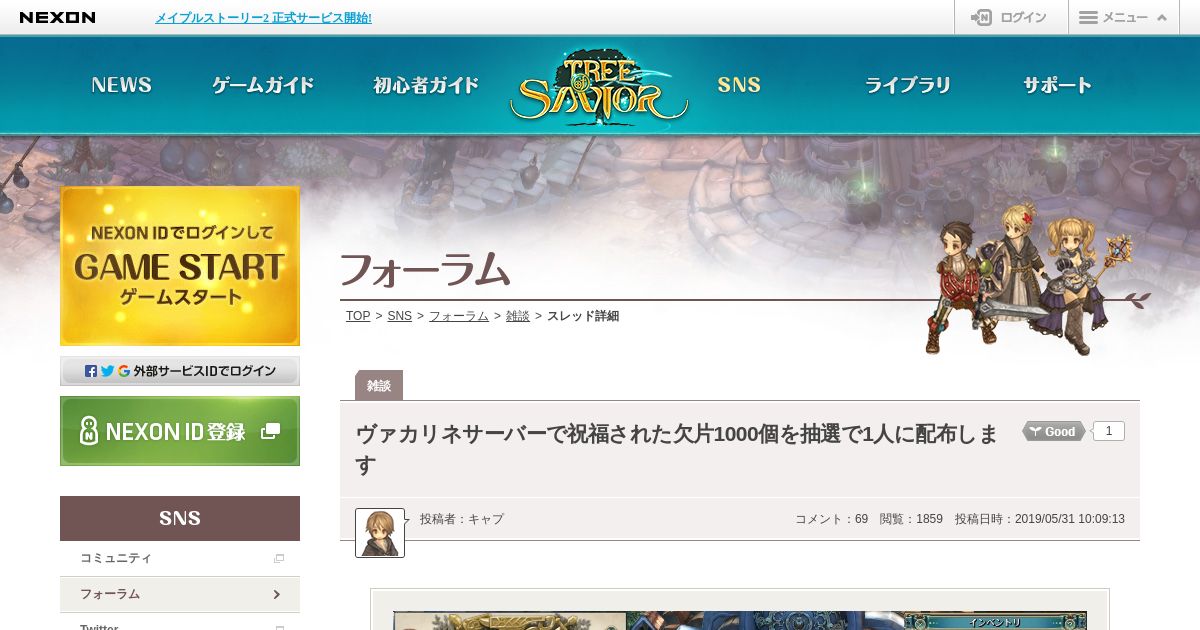This screenshot has width=1200, height=630.
Task: Select the 雑談 category tab
Action: point(379,385)
